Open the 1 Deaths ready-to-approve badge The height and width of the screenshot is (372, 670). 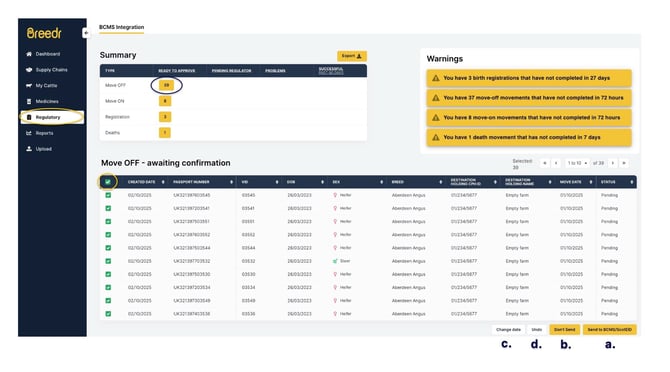click(x=165, y=132)
